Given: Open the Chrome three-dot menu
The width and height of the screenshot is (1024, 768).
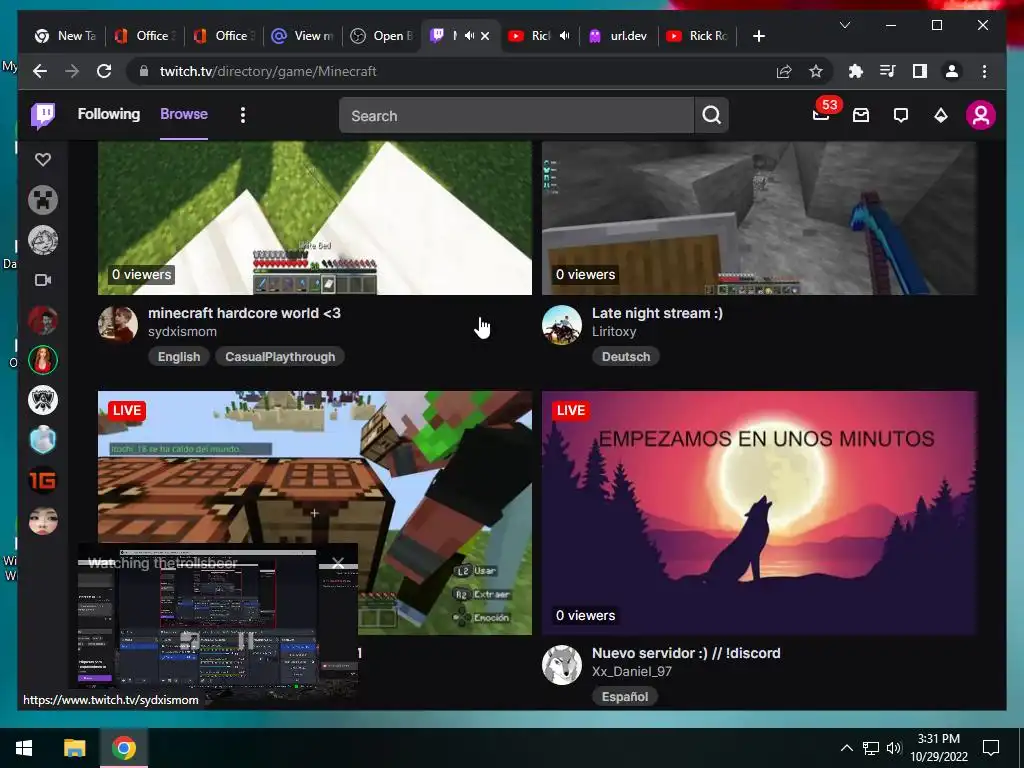Looking at the screenshot, I should pyautogui.click(x=984, y=71).
